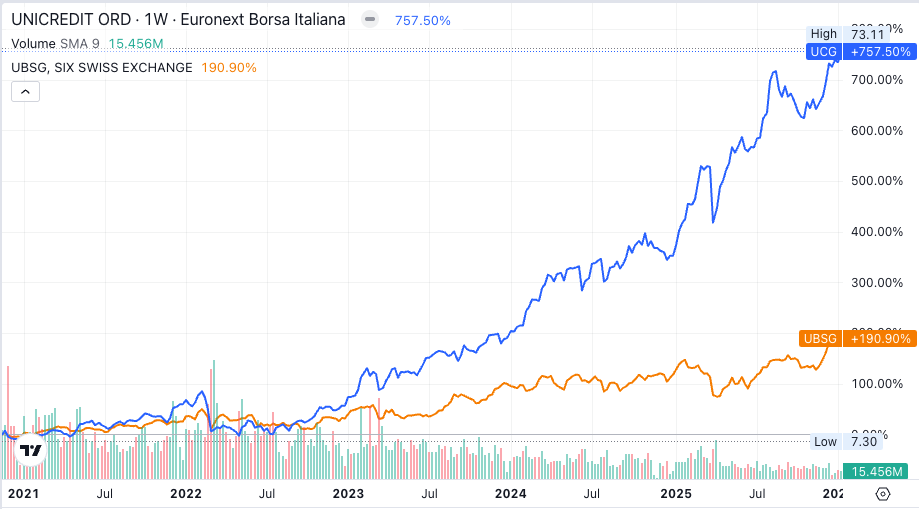This screenshot has width=919, height=509.
Task: Click the 2021 marker on time axis
Action: (x=23, y=493)
